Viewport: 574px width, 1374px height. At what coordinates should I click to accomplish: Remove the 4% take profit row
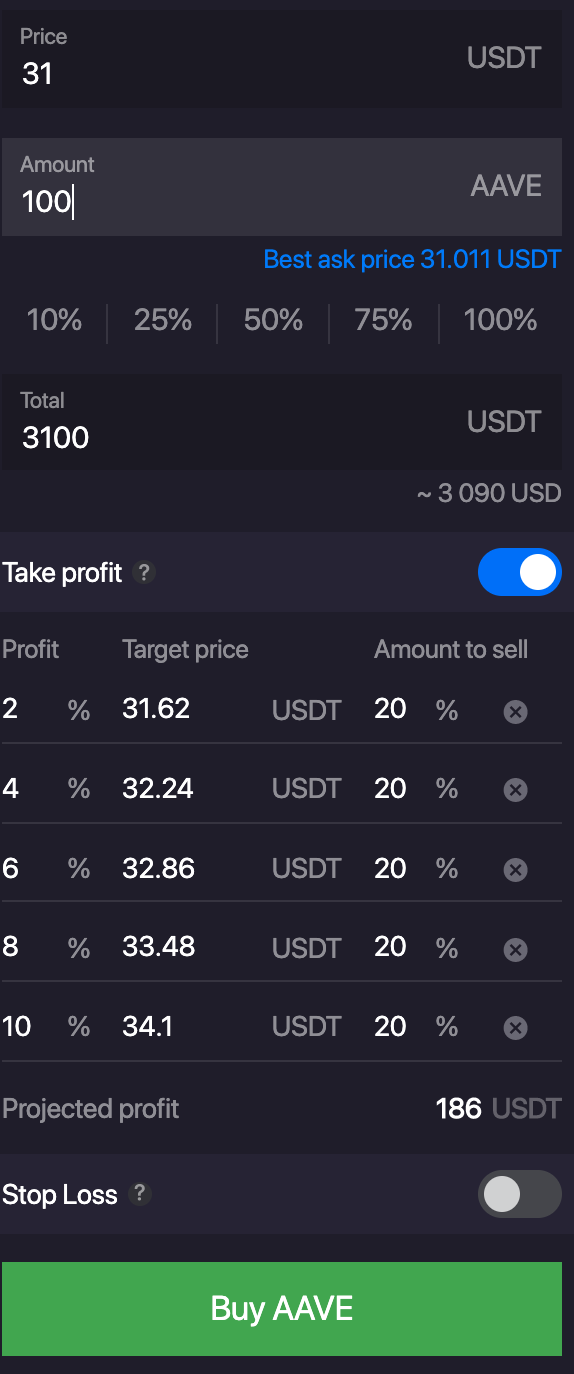coord(515,791)
